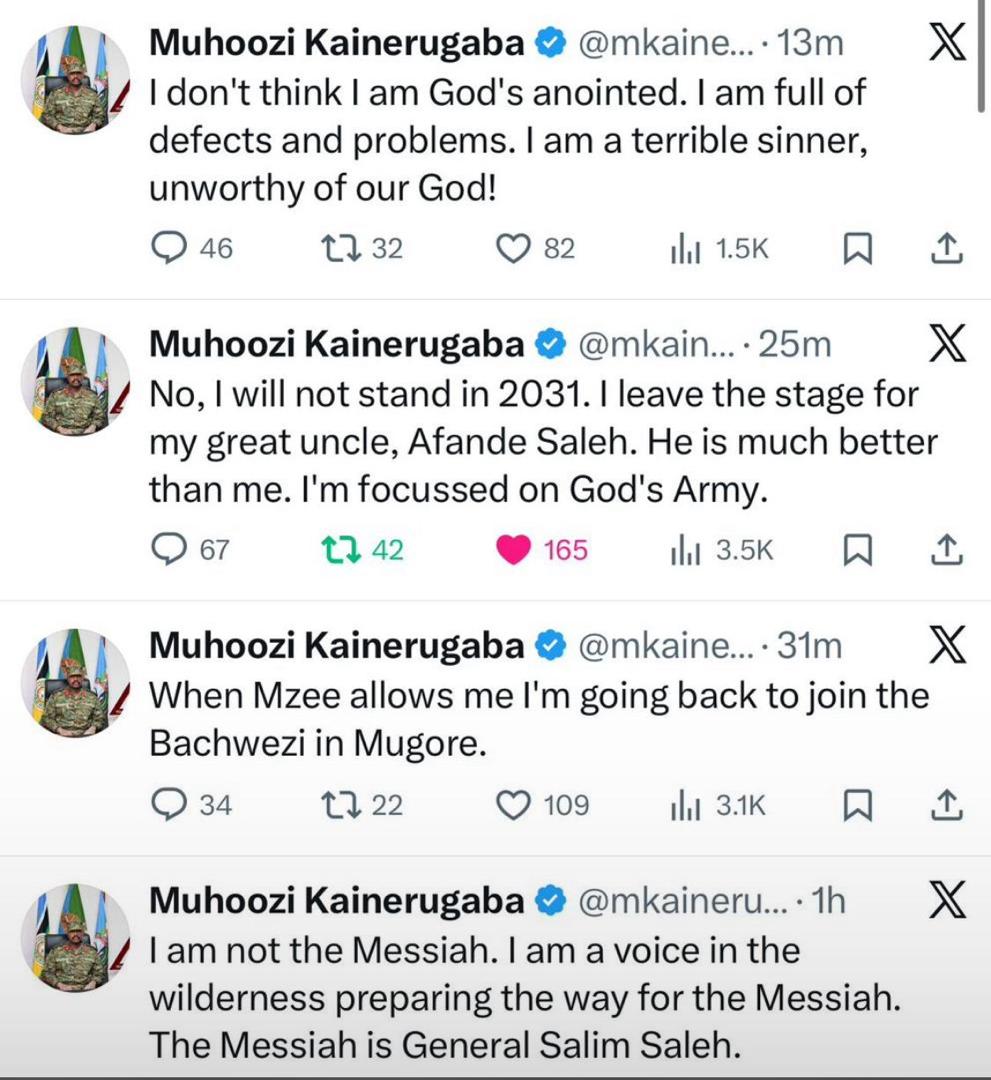The image size is (991, 1080).
Task: Open X menu on the 31m tweet
Action: [946, 647]
